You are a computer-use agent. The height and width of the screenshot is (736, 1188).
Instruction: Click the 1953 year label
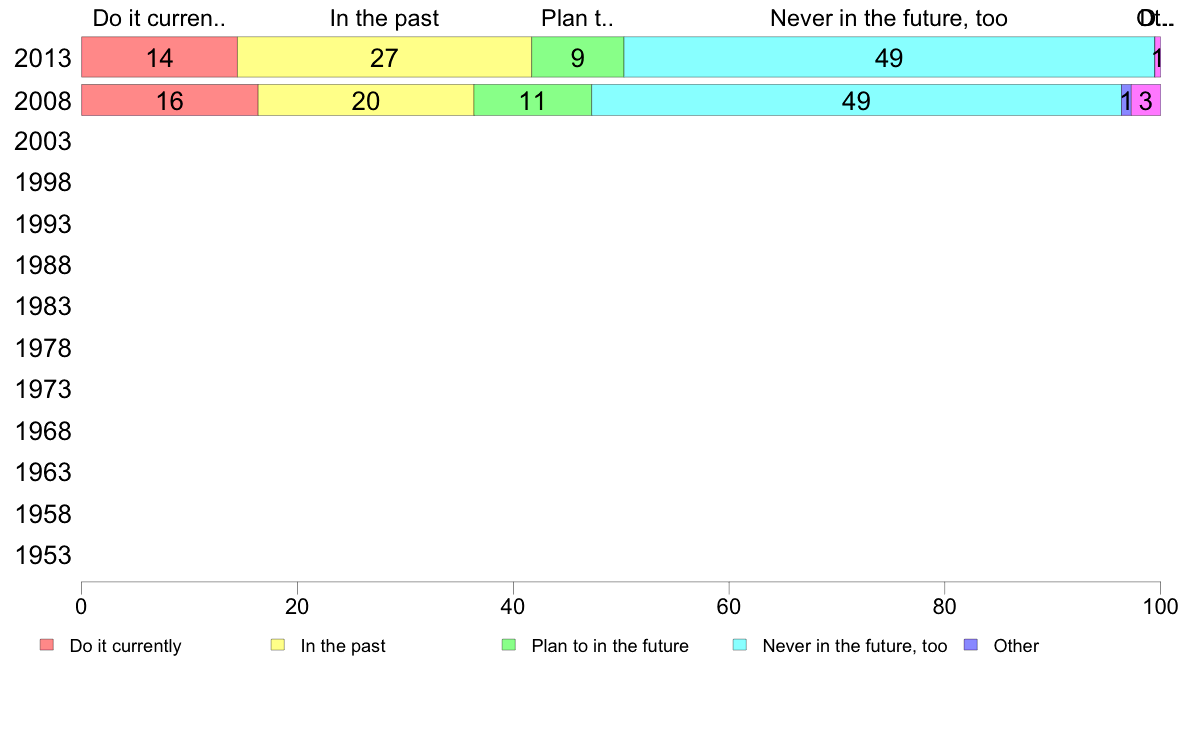[42, 556]
